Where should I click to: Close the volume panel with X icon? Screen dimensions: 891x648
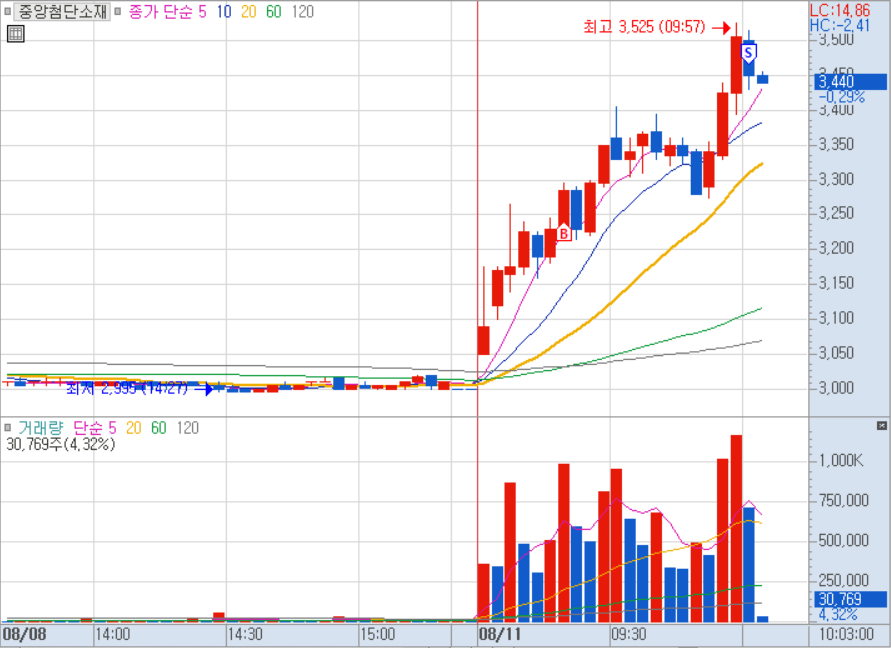881,426
